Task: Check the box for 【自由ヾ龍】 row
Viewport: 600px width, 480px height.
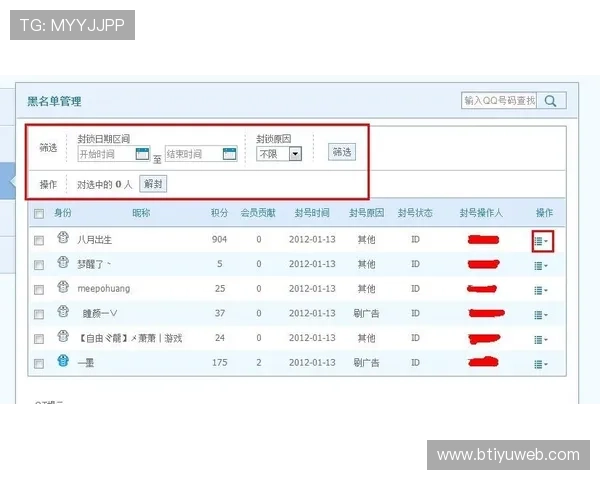Action: point(39,339)
